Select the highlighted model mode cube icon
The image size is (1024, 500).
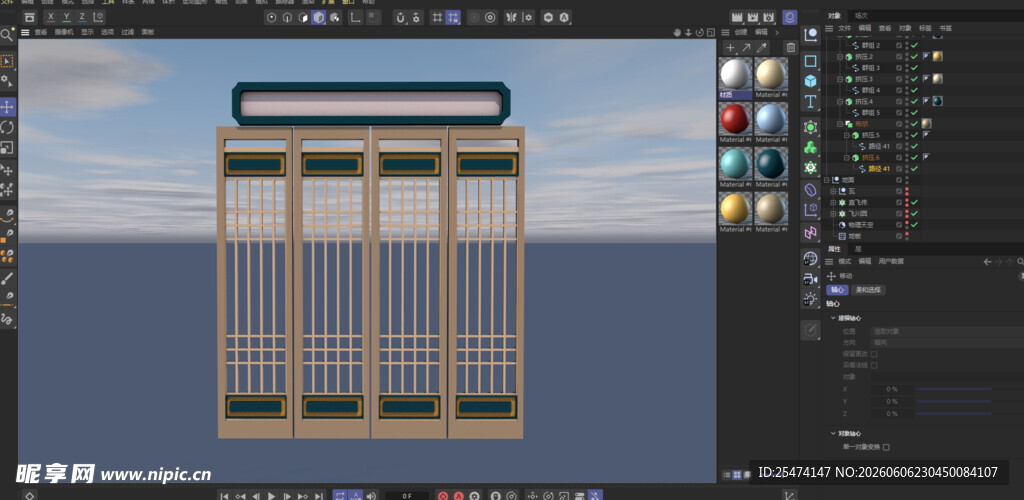[x=319, y=18]
